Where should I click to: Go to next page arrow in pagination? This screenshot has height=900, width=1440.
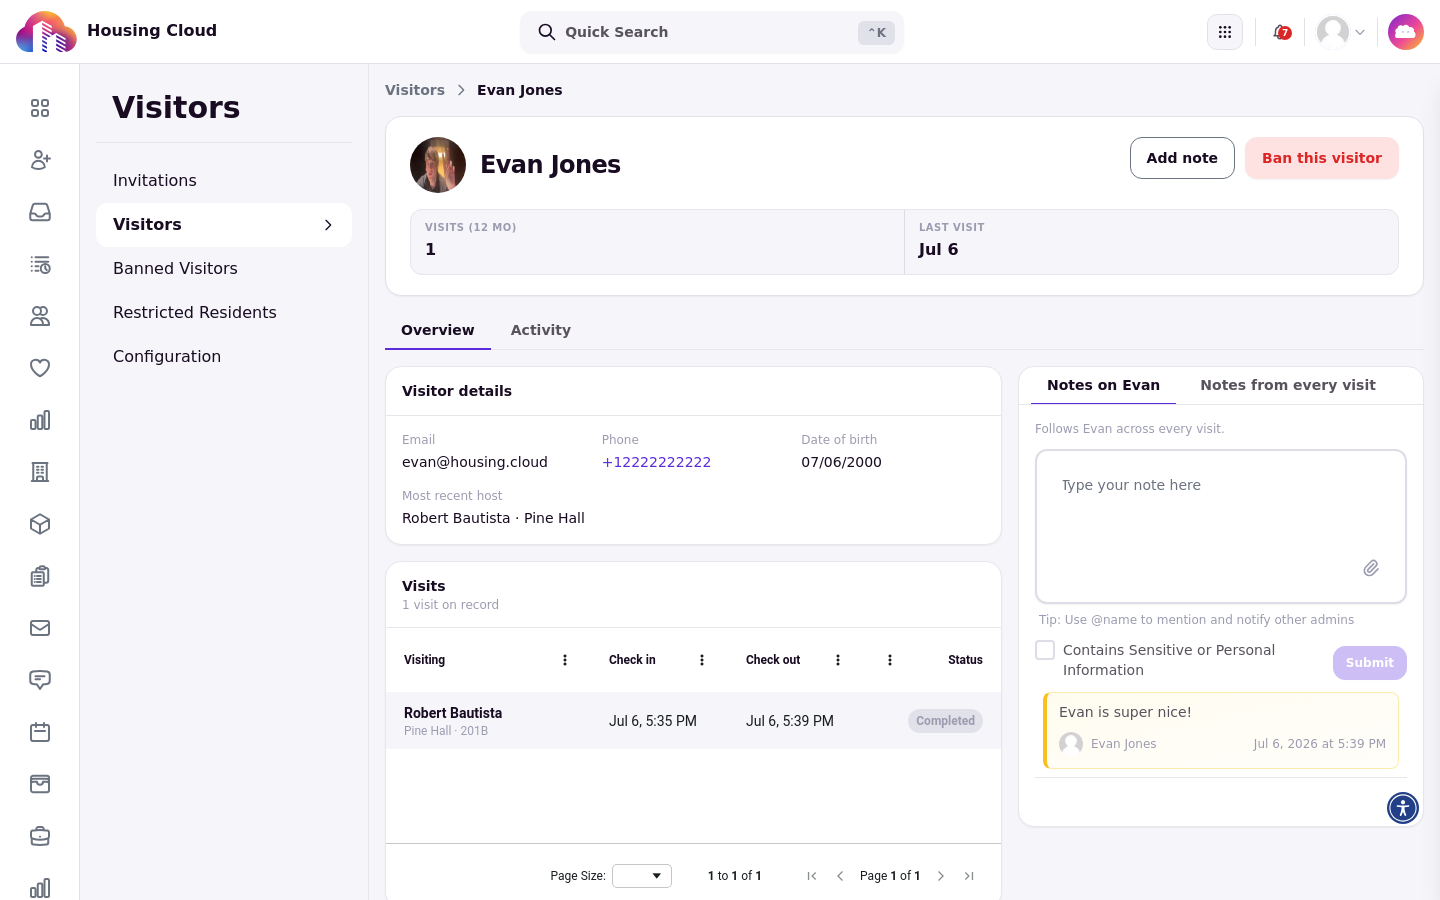point(941,876)
